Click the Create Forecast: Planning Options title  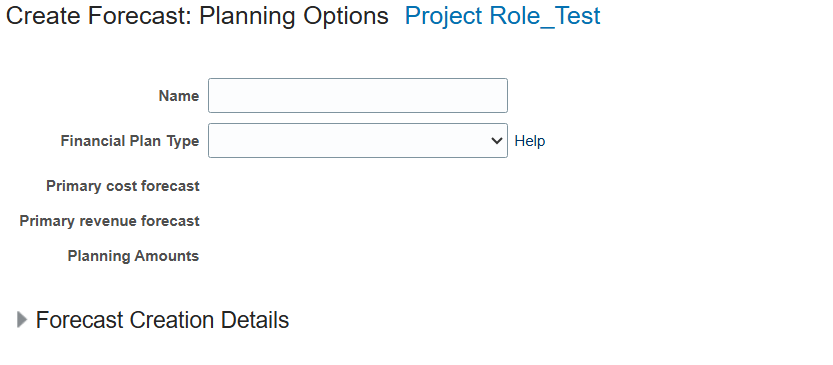[197, 16]
